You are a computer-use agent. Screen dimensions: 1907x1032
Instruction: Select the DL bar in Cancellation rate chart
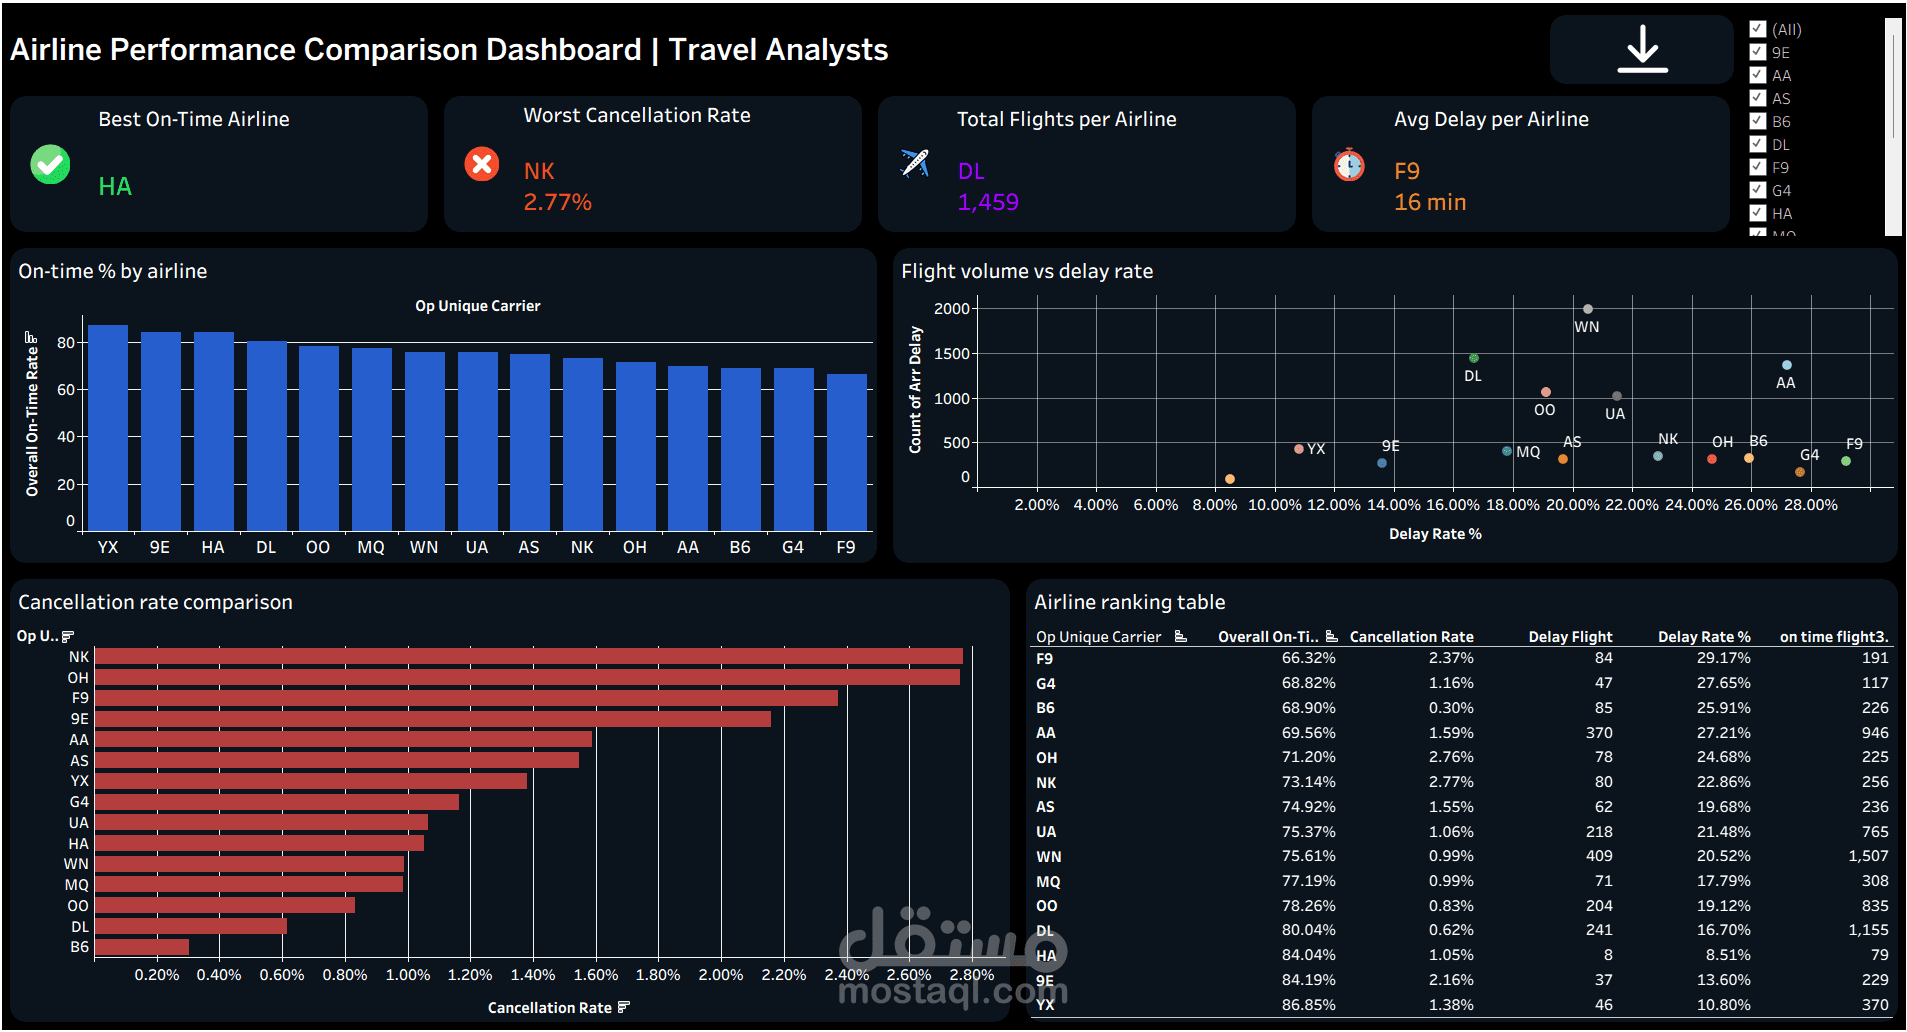point(191,926)
